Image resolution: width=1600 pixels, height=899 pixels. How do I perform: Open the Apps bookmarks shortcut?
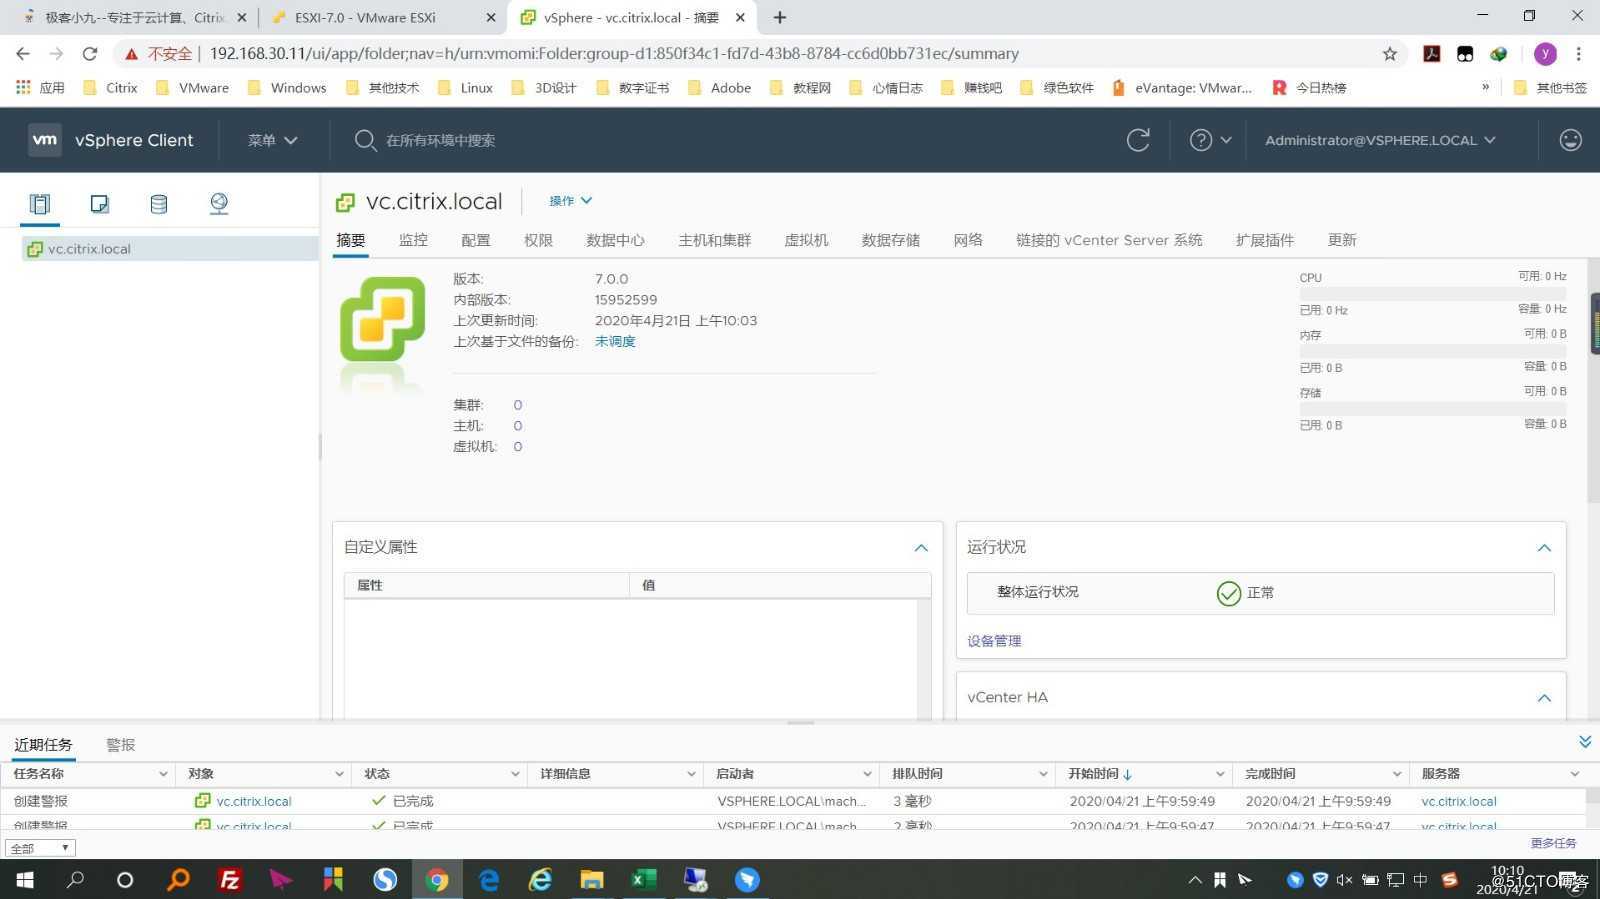click(40, 88)
